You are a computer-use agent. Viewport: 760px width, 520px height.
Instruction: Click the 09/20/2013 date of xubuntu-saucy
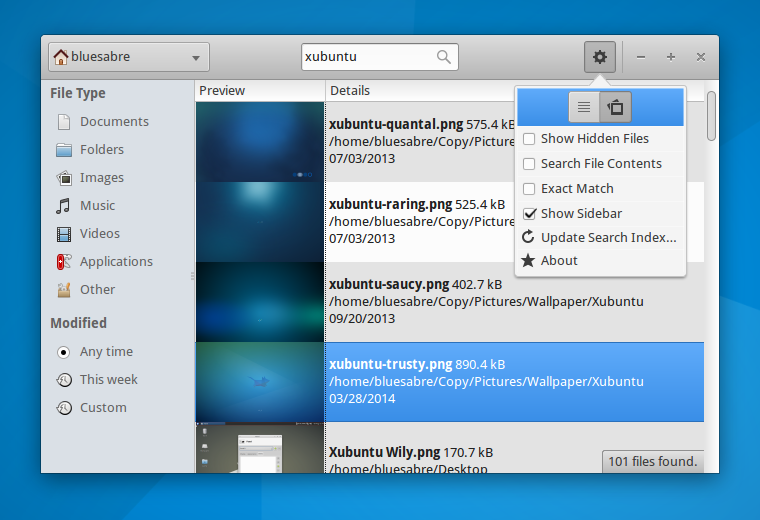(362, 319)
